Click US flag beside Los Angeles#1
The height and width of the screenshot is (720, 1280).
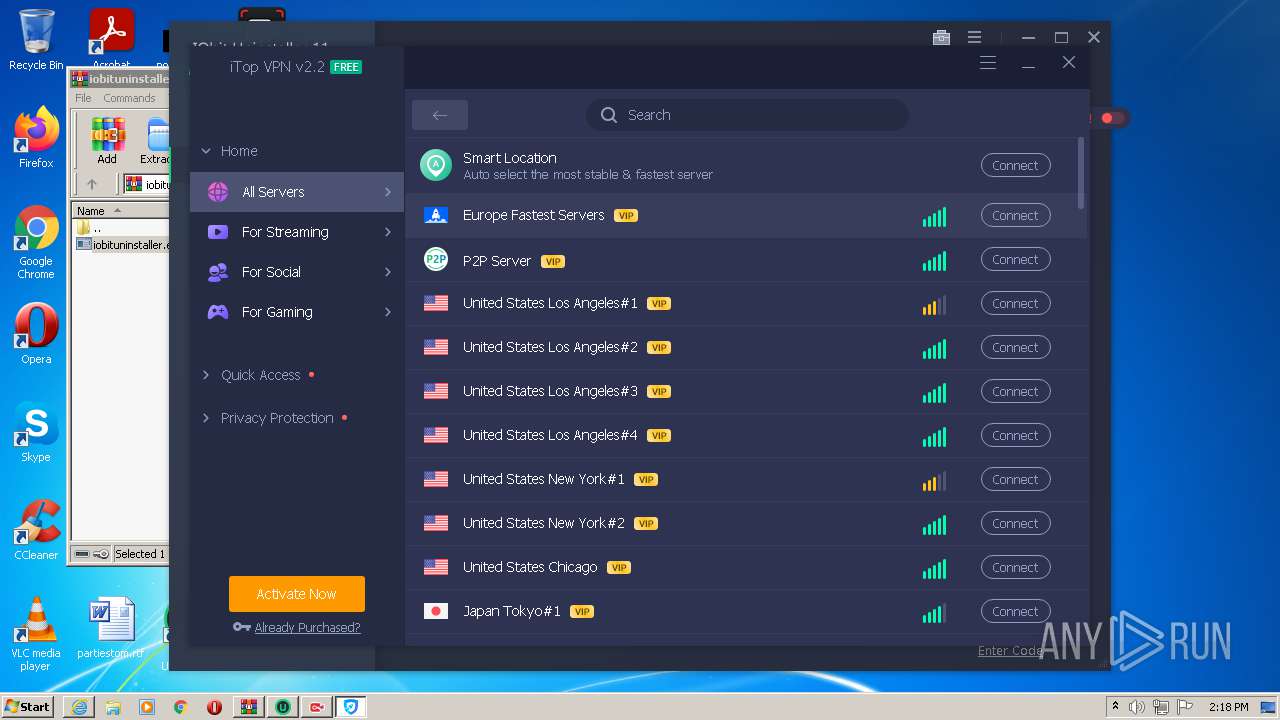tap(436, 303)
